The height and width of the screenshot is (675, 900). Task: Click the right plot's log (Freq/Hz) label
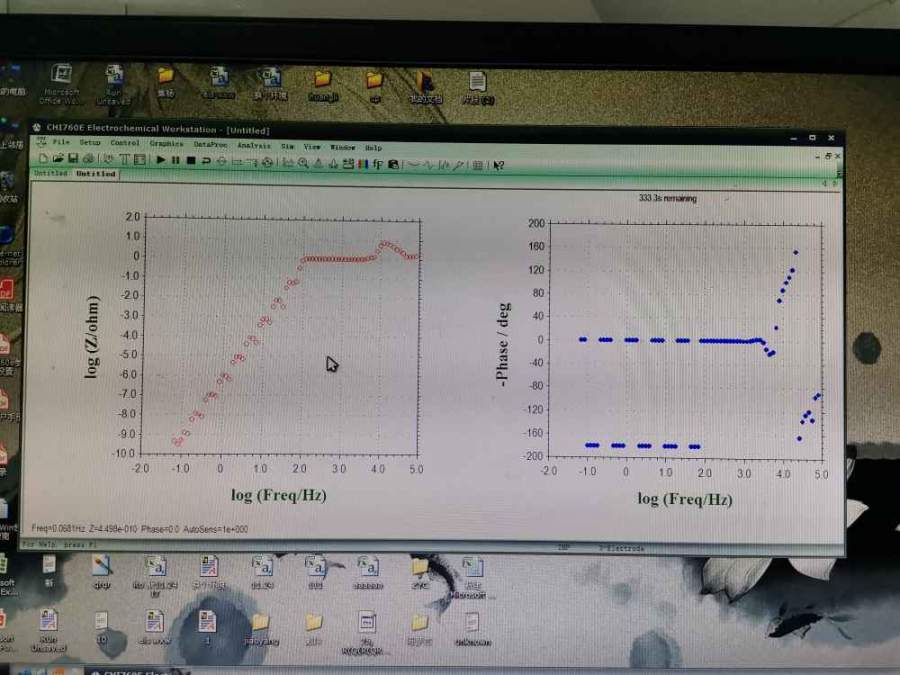pos(685,499)
